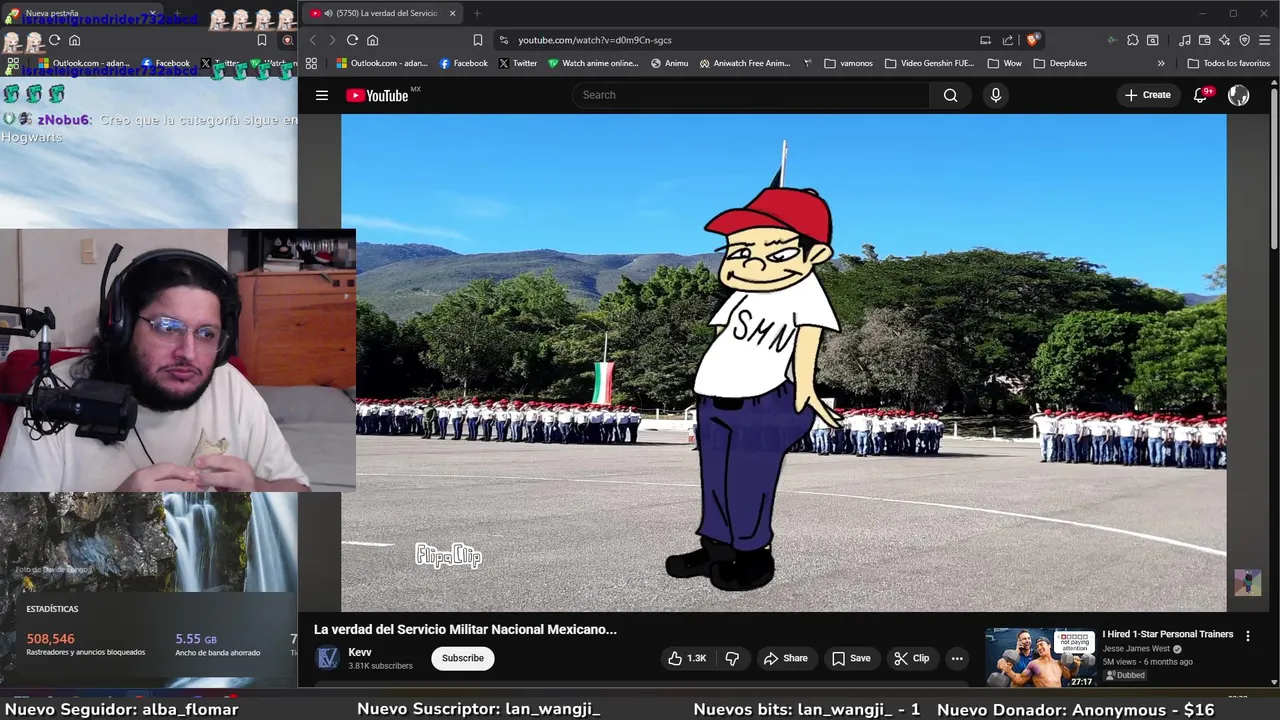
Task: Open the extensions puzzle icon
Action: (1132, 40)
